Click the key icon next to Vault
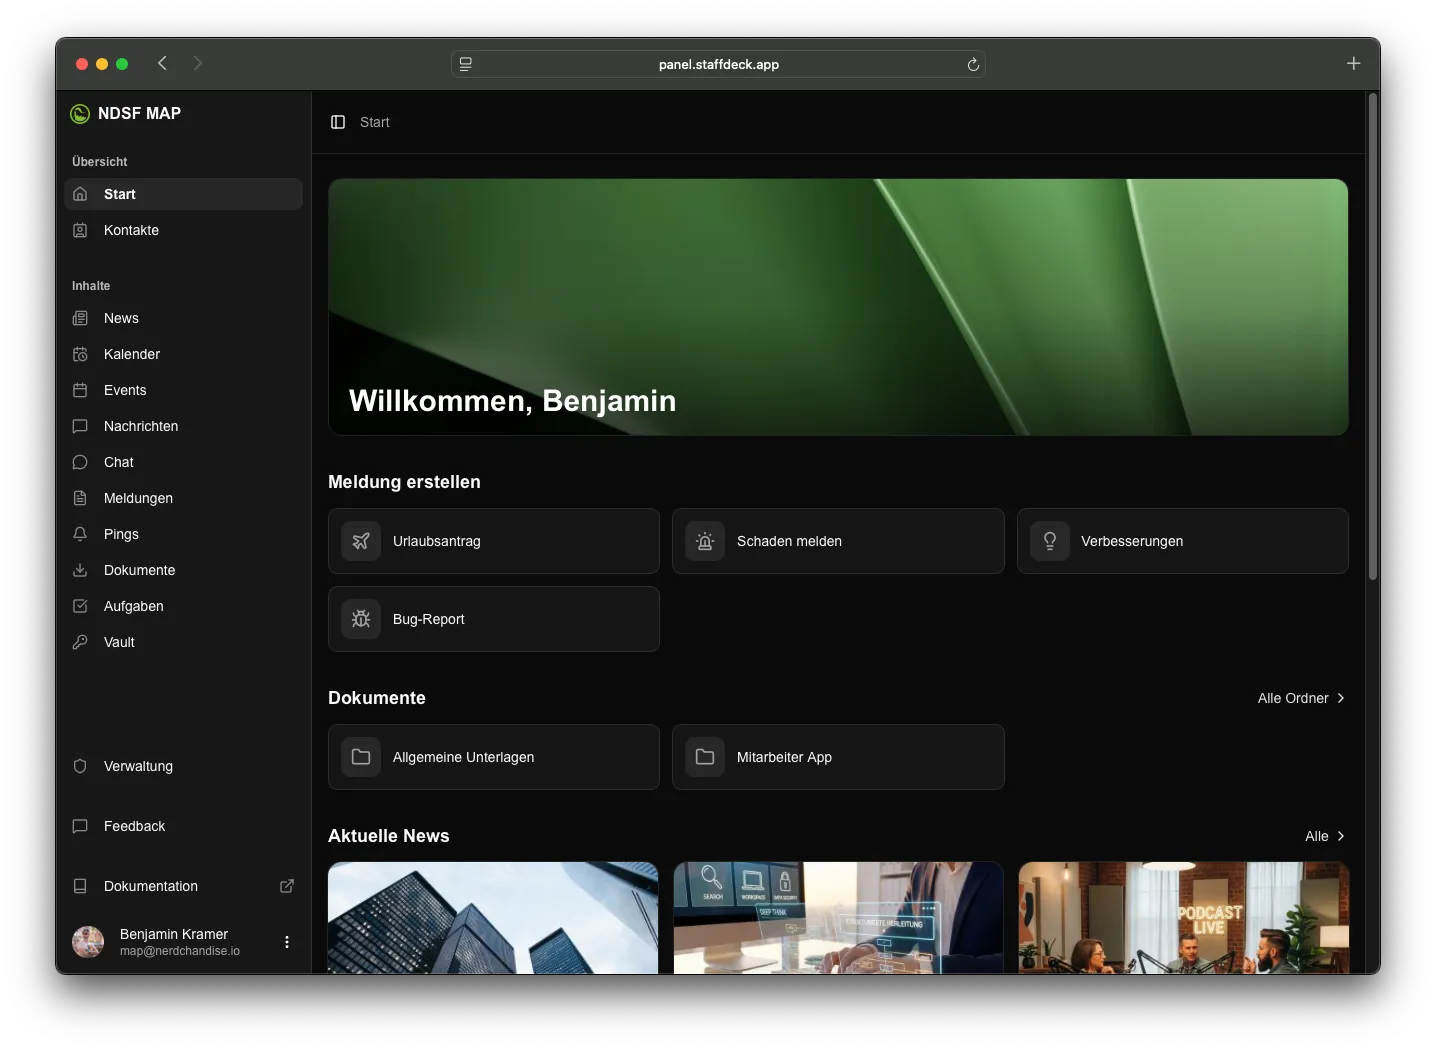The height and width of the screenshot is (1048, 1436). tap(80, 642)
